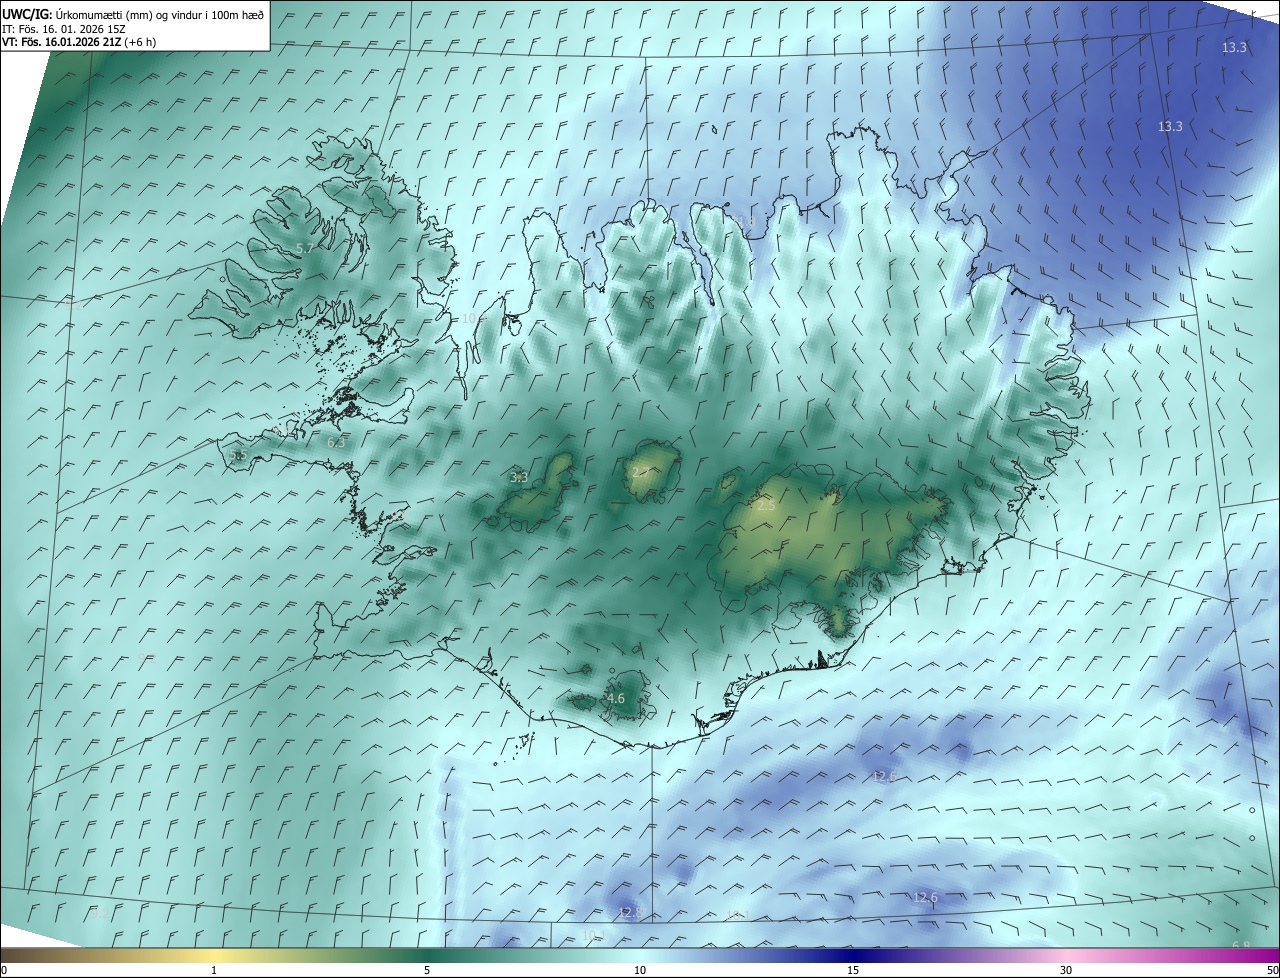The height and width of the screenshot is (978, 1280).
Task: Click the 6.8 value near the bottom-right corner
Action: point(1241,946)
